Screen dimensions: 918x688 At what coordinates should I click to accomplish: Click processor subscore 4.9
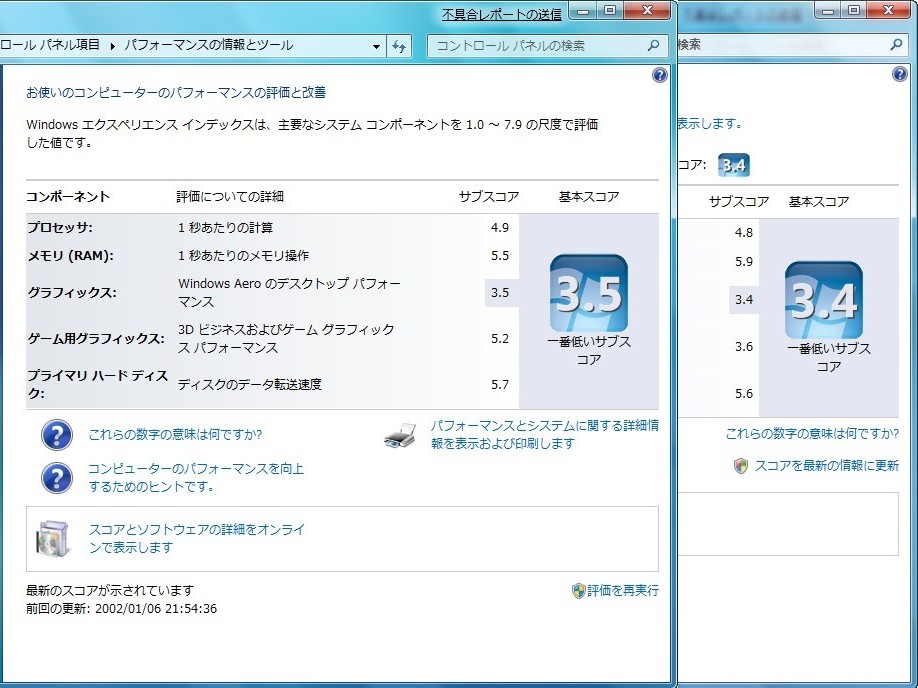point(499,228)
